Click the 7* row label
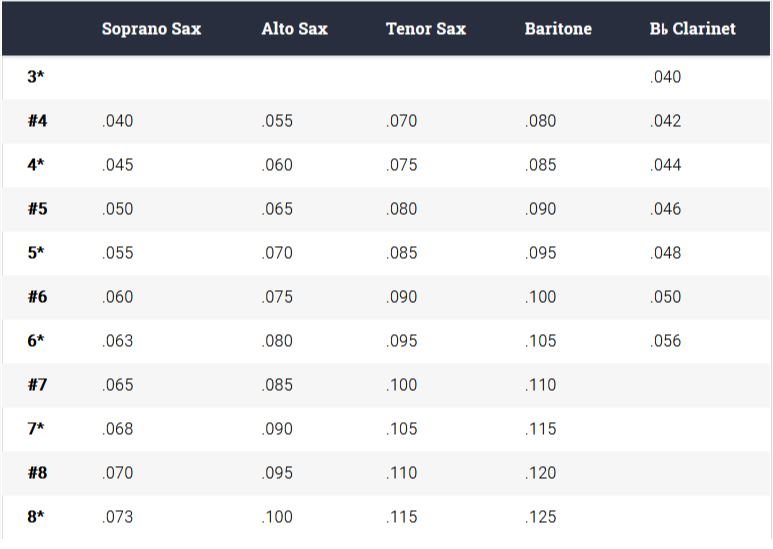The height and width of the screenshot is (549, 773). click(36, 429)
